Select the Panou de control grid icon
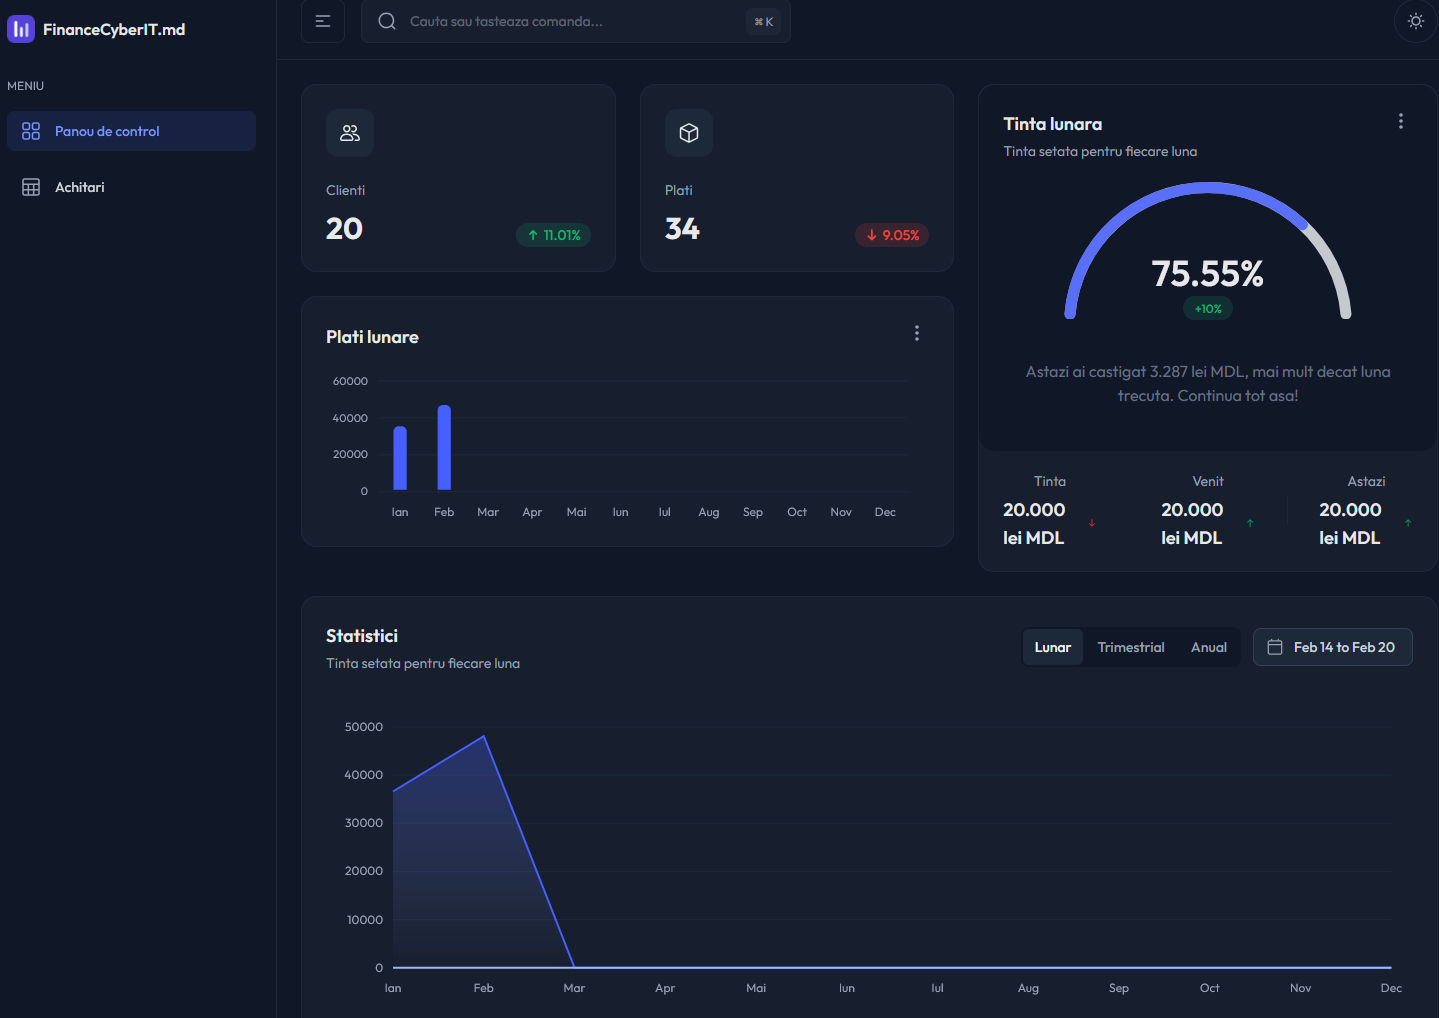The height and width of the screenshot is (1018, 1439). click(30, 131)
